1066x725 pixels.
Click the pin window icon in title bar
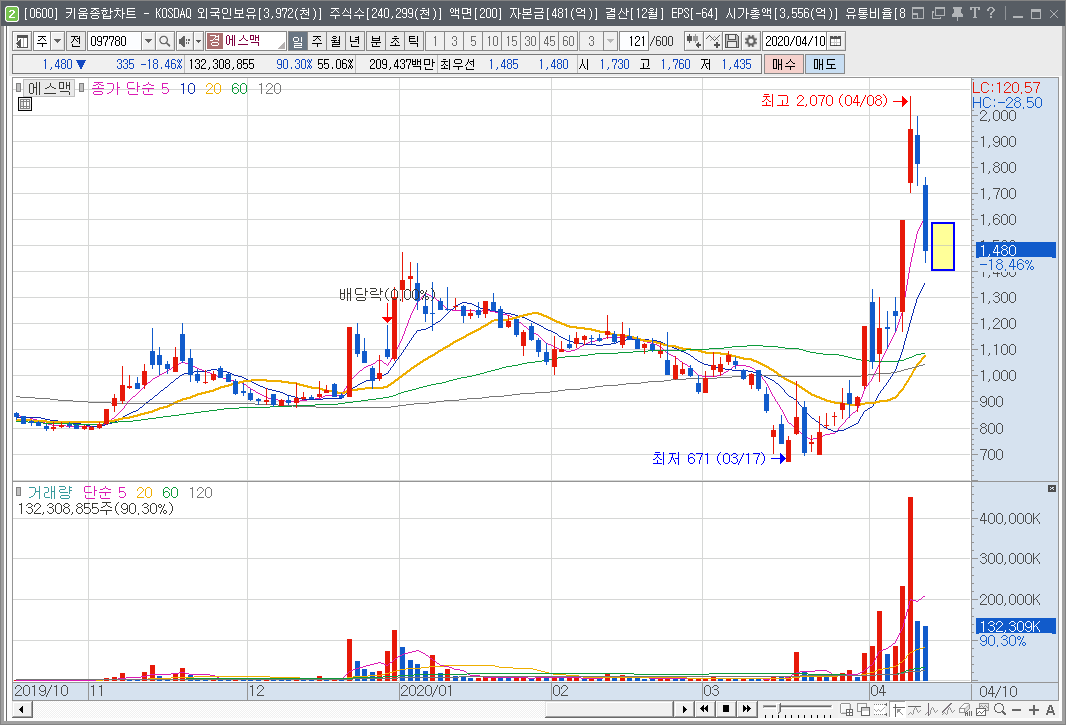click(x=957, y=13)
